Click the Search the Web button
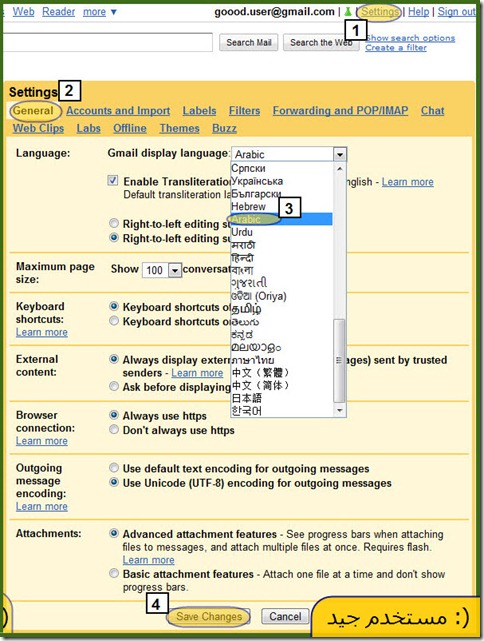The image size is (484, 641). tap(321, 43)
